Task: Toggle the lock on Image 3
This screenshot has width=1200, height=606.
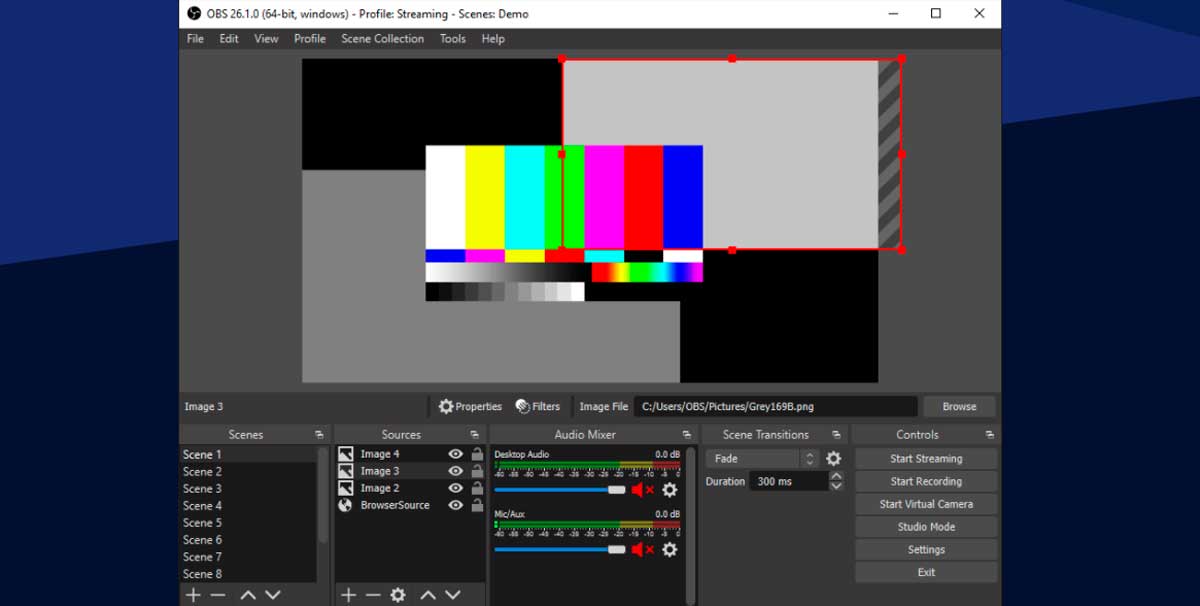Action: pos(477,471)
